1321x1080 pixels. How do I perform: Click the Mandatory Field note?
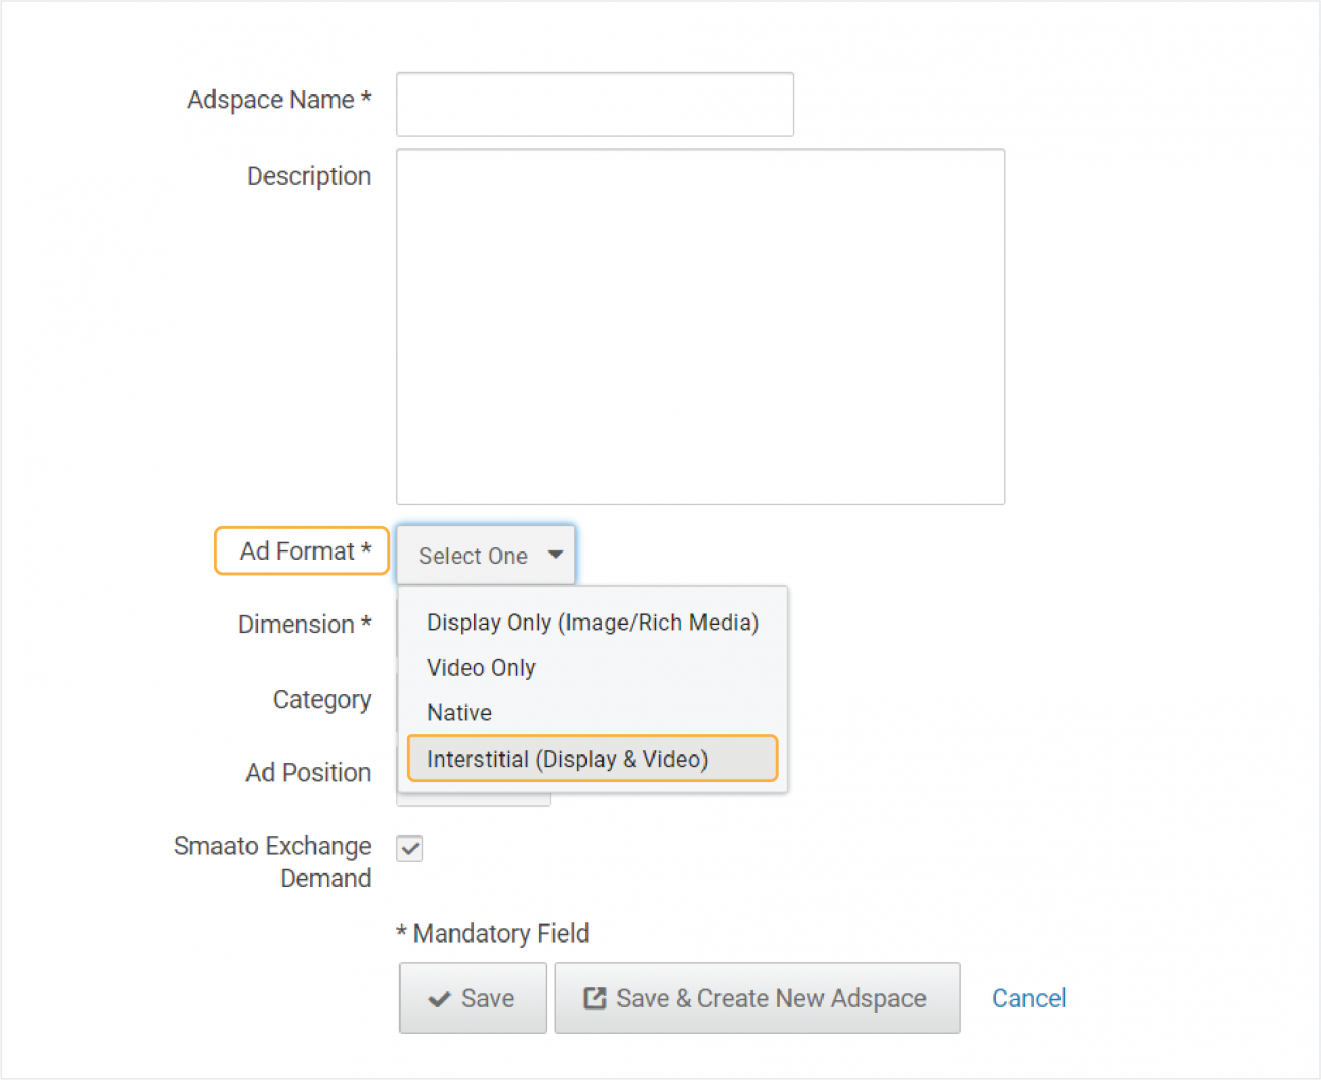[x=493, y=933]
